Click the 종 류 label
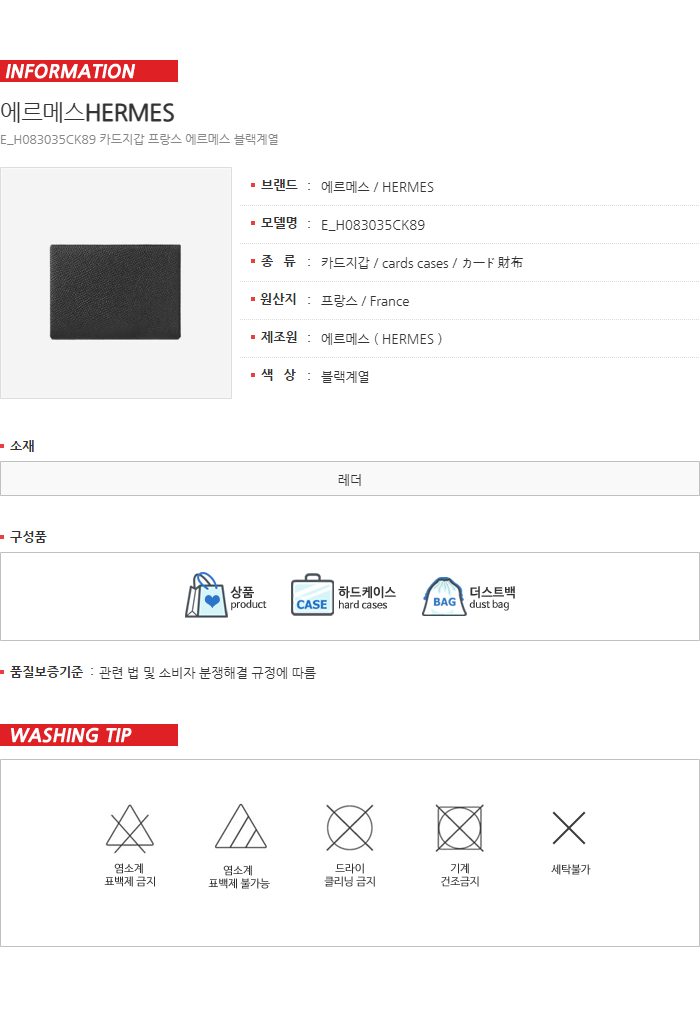The image size is (700, 1033). click(x=279, y=262)
